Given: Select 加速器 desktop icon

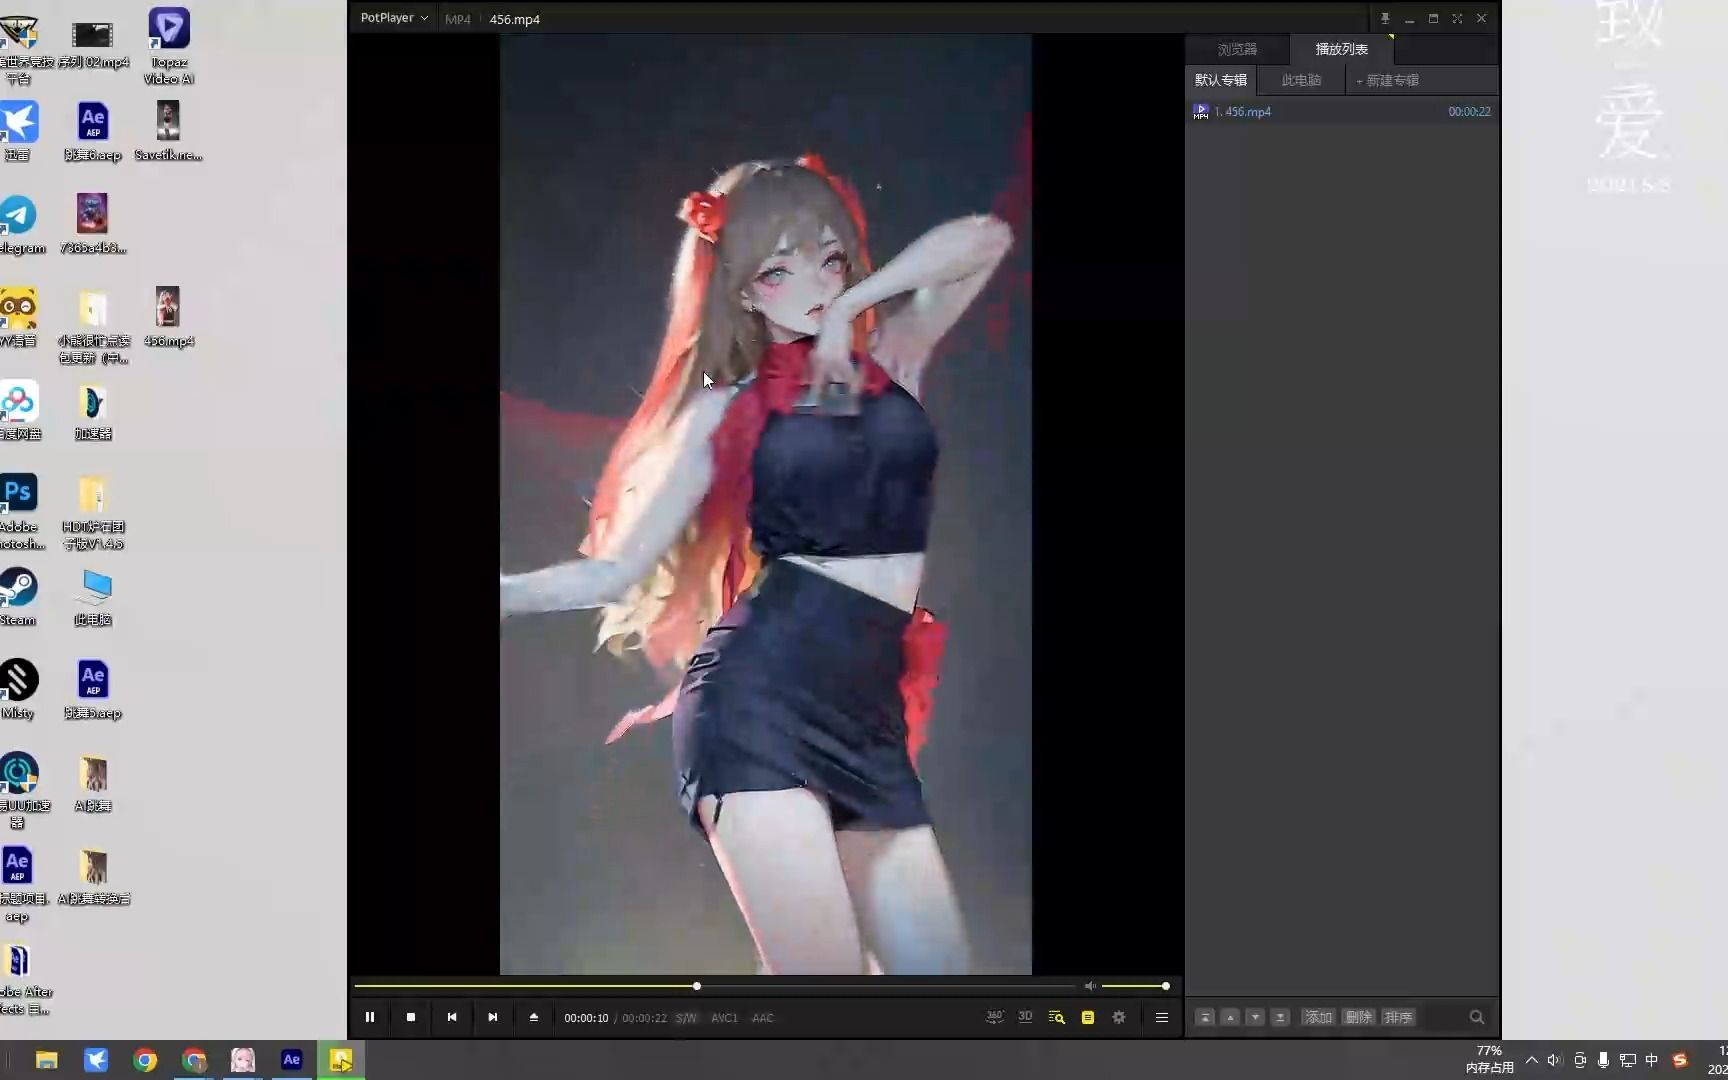Looking at the screenshot, I should pyautogui.click(x=93, y=411).
